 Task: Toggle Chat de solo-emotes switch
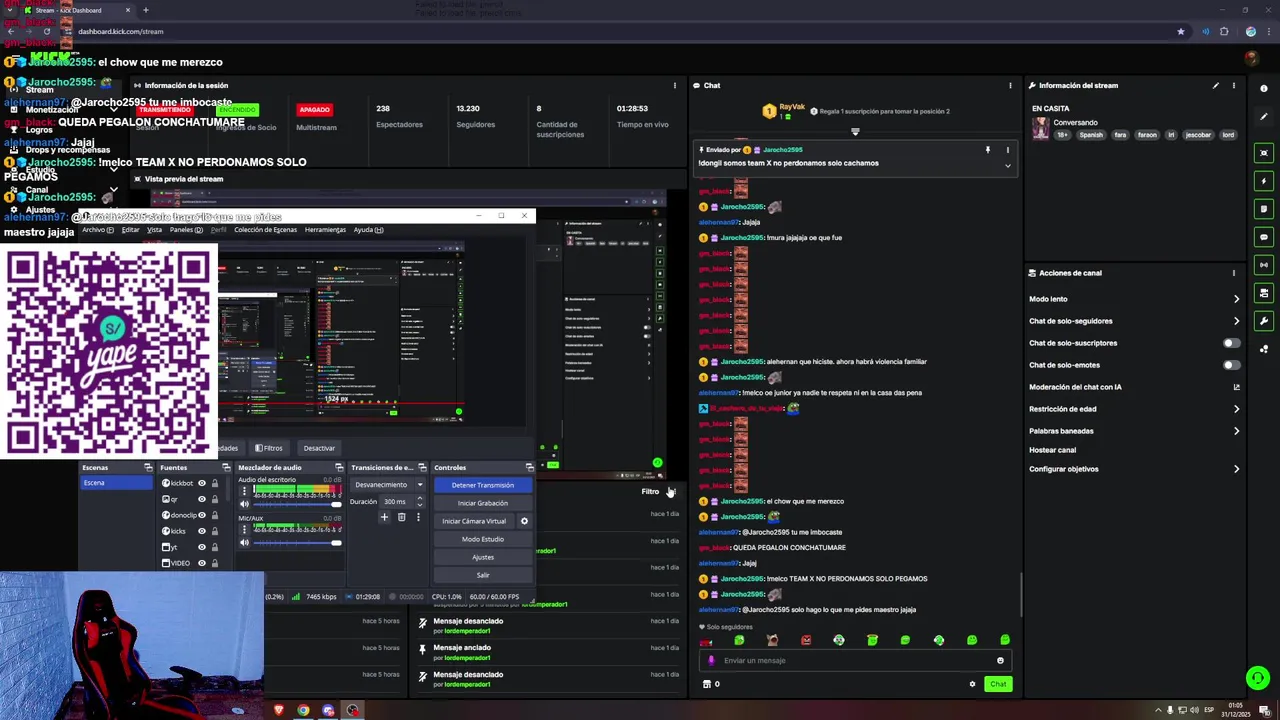[x=1231, y=365]
